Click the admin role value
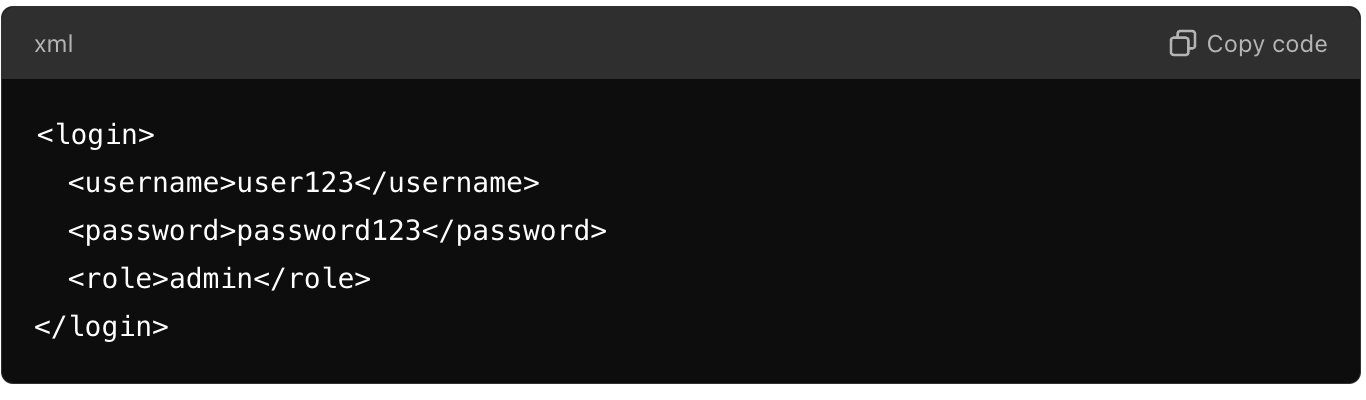Viewport: 1366px width, 400px height. click(211, 278)
